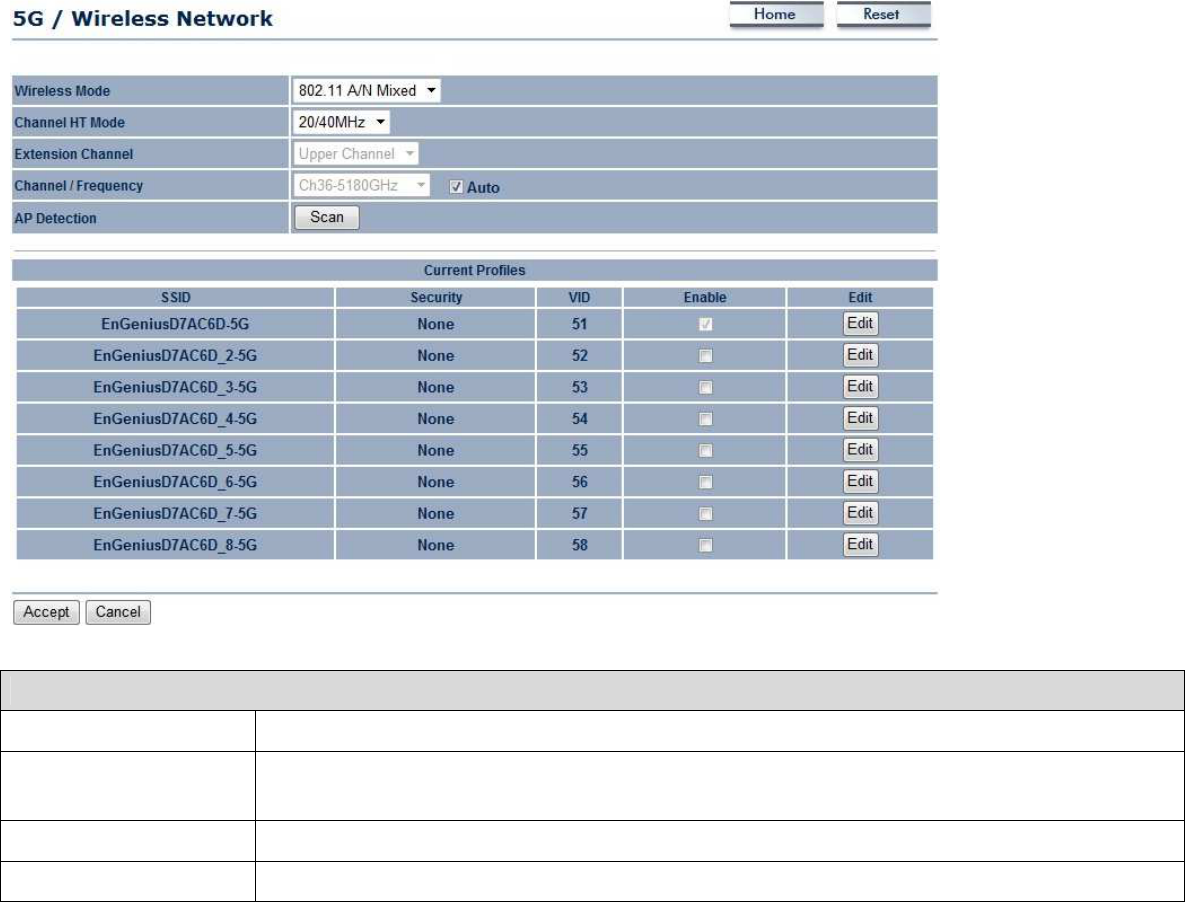Click VID value 52
The width and height of the screenshot is (1185, 902).
coord(580,356)
